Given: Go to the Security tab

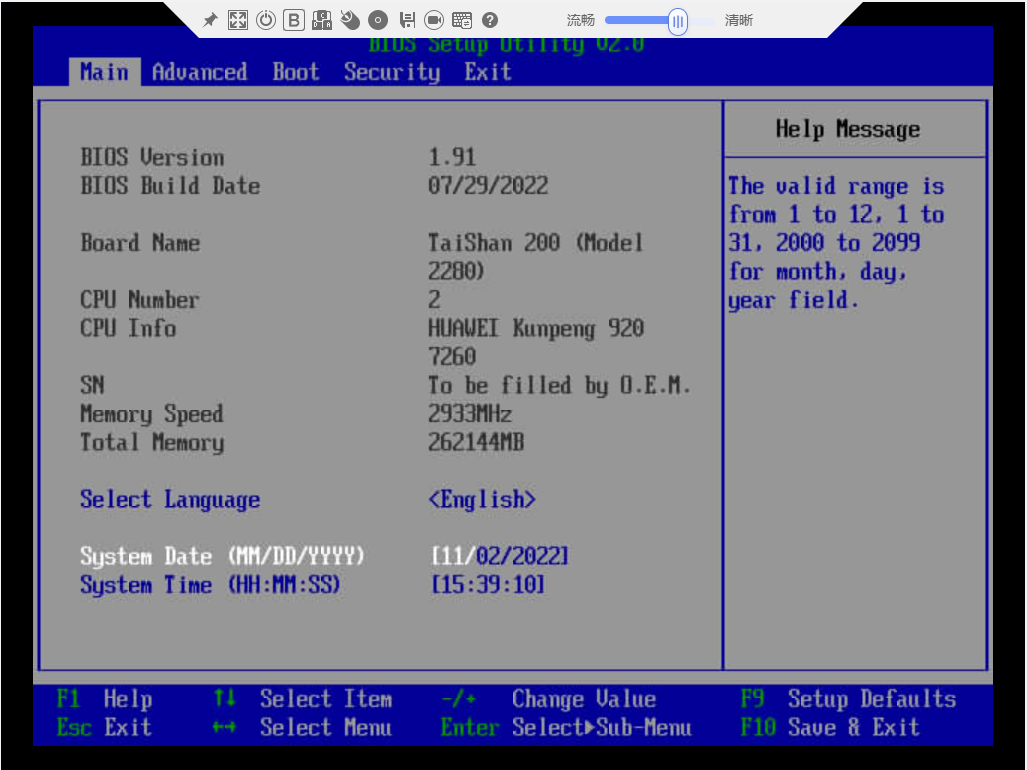Looking at the screenshot, I should pyautogui.click(x=392, y=71).
